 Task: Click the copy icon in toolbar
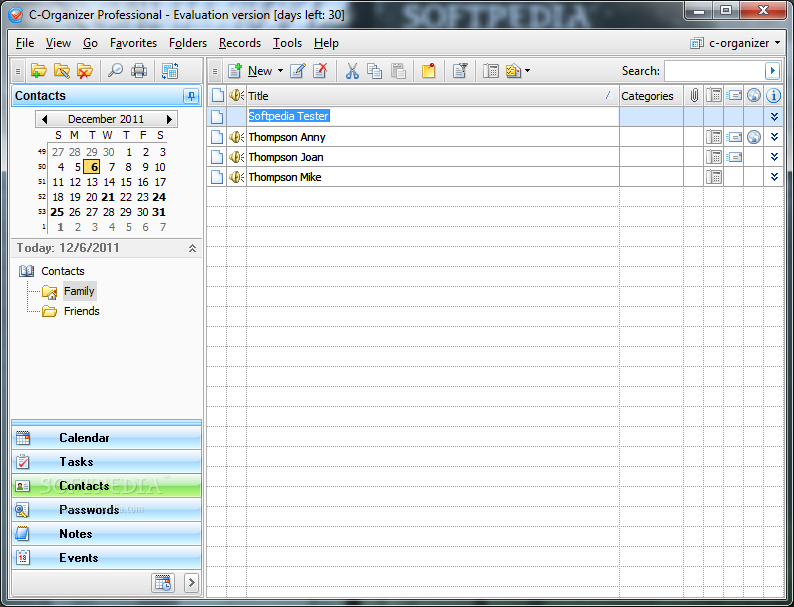click(x=375, y=71)
